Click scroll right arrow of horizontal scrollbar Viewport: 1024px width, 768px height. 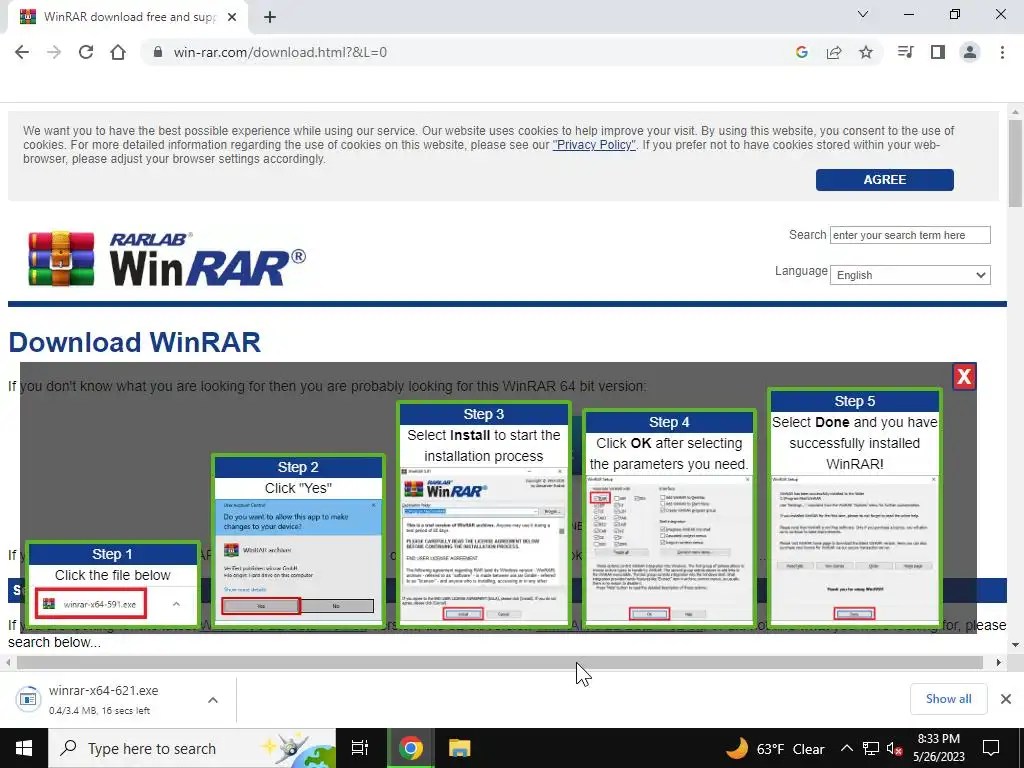[999, 662]
